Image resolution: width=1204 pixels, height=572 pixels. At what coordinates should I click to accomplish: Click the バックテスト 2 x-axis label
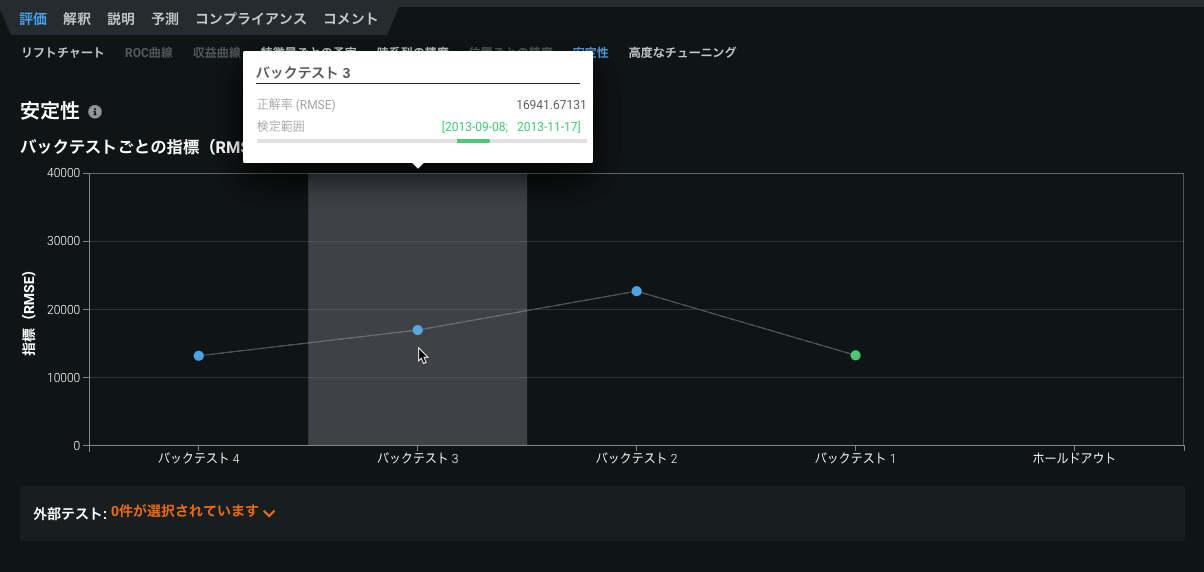(x=637, y=458)
